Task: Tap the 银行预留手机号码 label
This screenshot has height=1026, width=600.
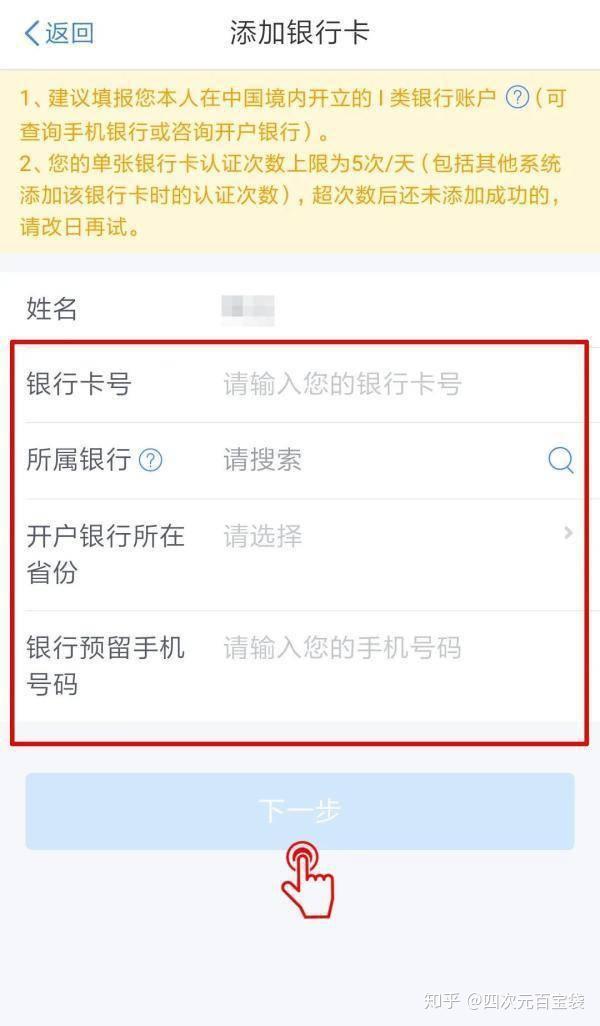Action: [105, 666]
